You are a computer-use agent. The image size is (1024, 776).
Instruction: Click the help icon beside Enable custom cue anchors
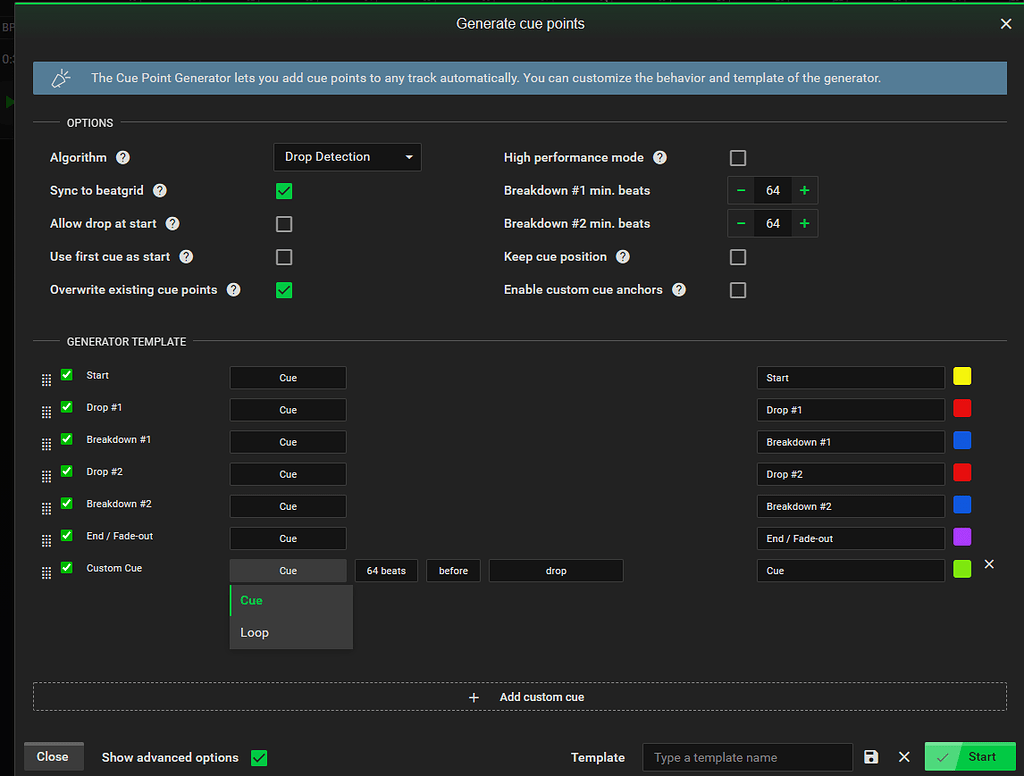tap(681, 290)
